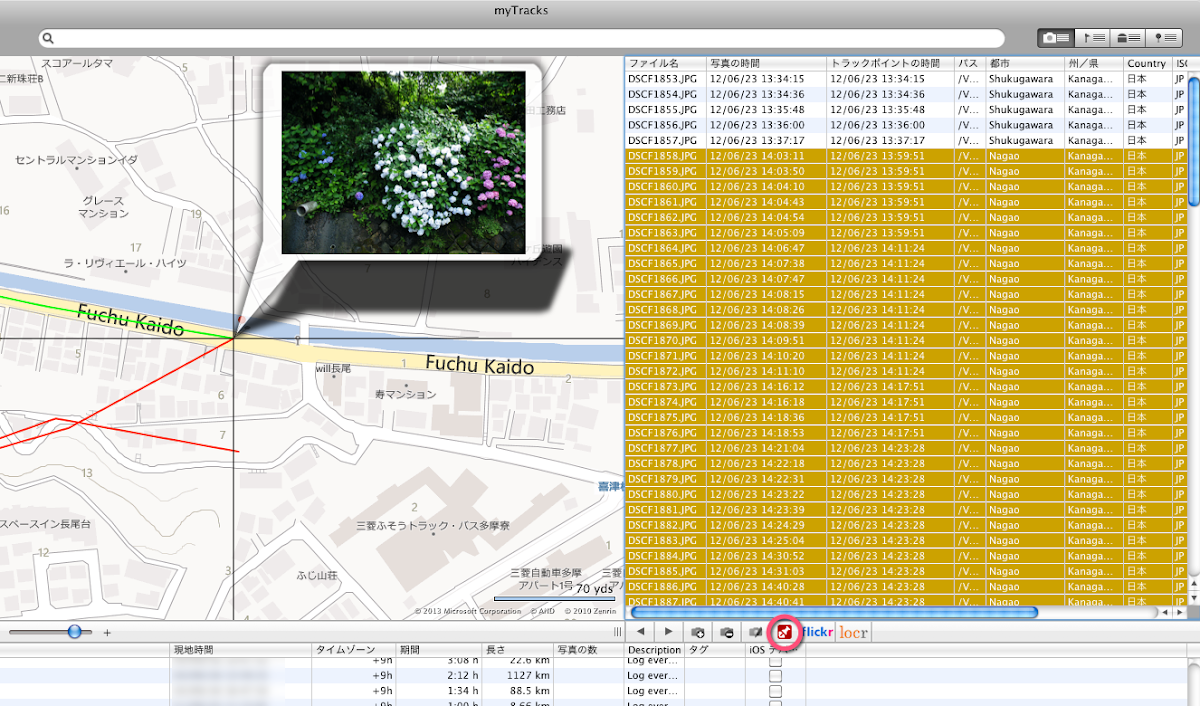Image resolution: width=1200 pixels, height=706 pixels.
Task: Switch to the pin locations list view
Action: tap(1165, 37)
